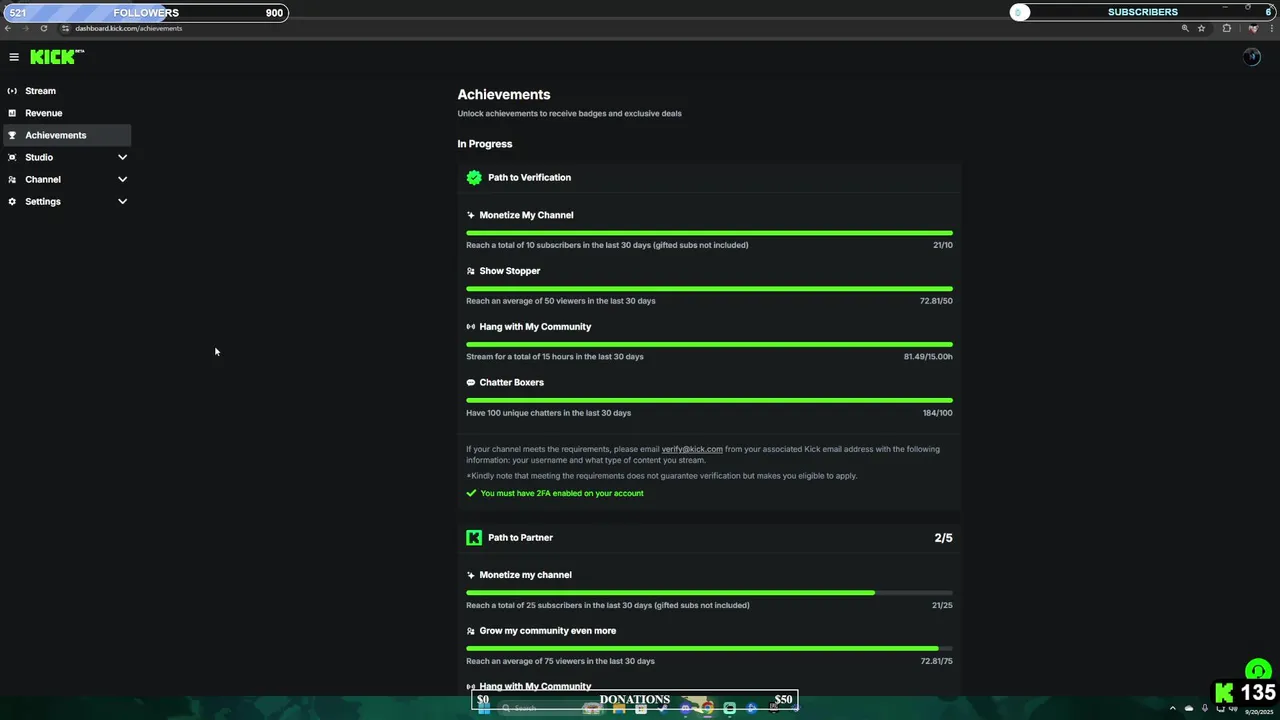Click the Stream broadcast icon in sidebar
The height and width of the screenshot is (720, 1280).
(12, 91)
